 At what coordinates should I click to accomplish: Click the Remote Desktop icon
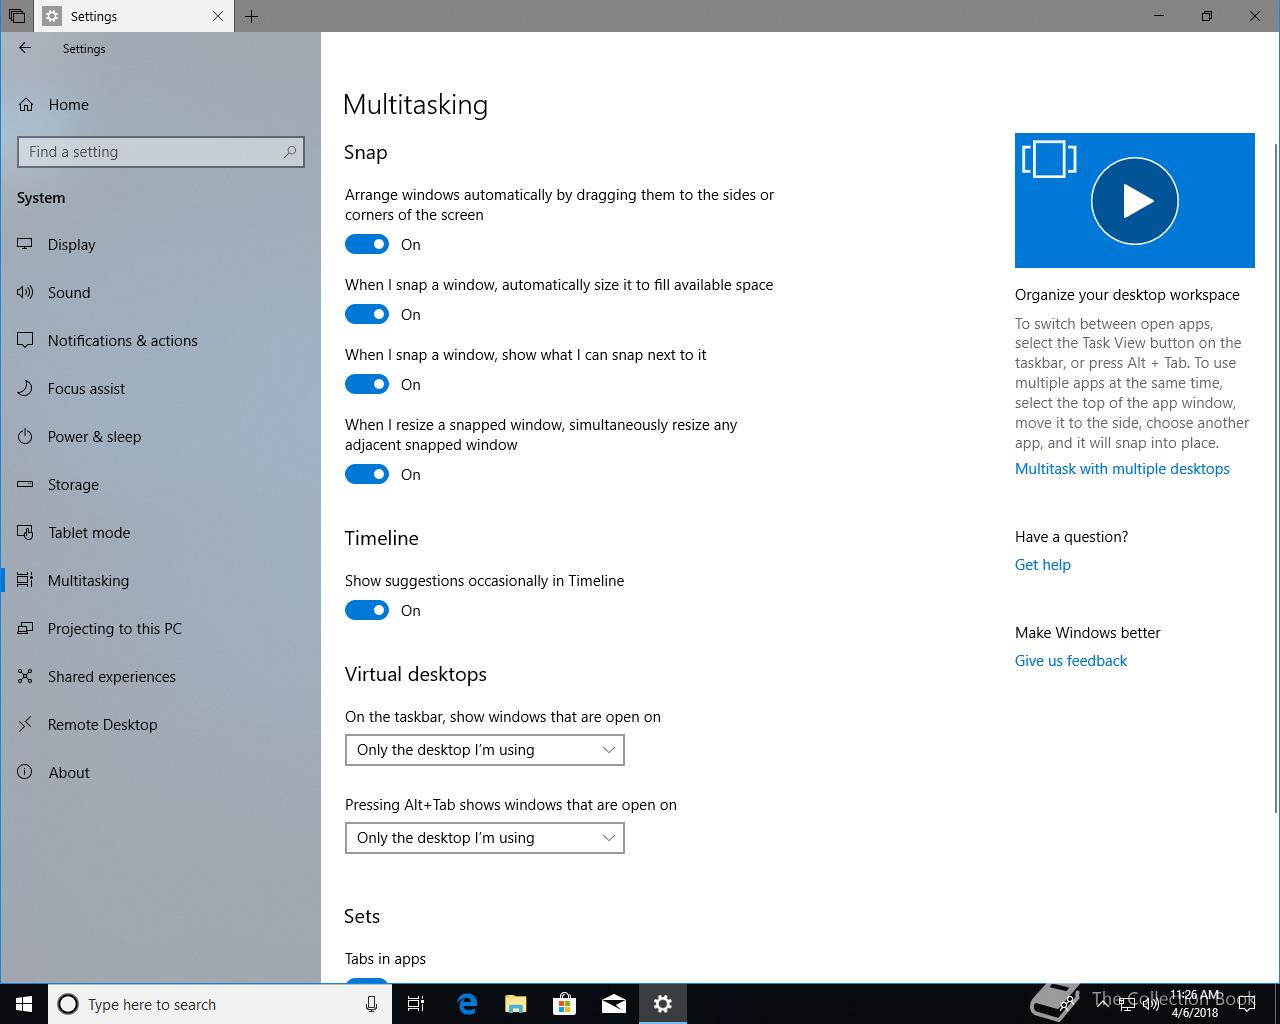pyautogui.click(x=26, y=724)
